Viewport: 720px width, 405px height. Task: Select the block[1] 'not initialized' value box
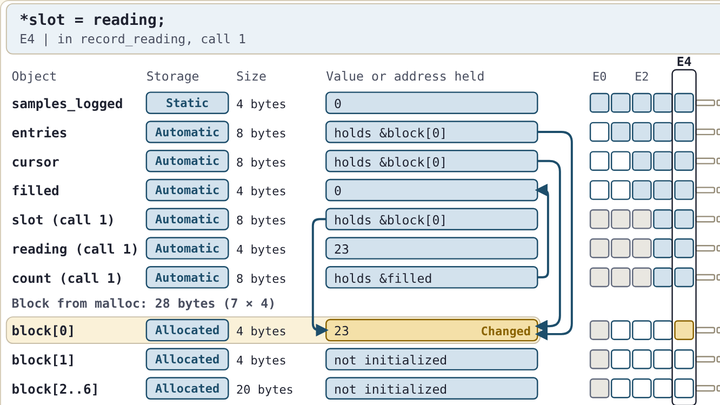tap(432, 360)
